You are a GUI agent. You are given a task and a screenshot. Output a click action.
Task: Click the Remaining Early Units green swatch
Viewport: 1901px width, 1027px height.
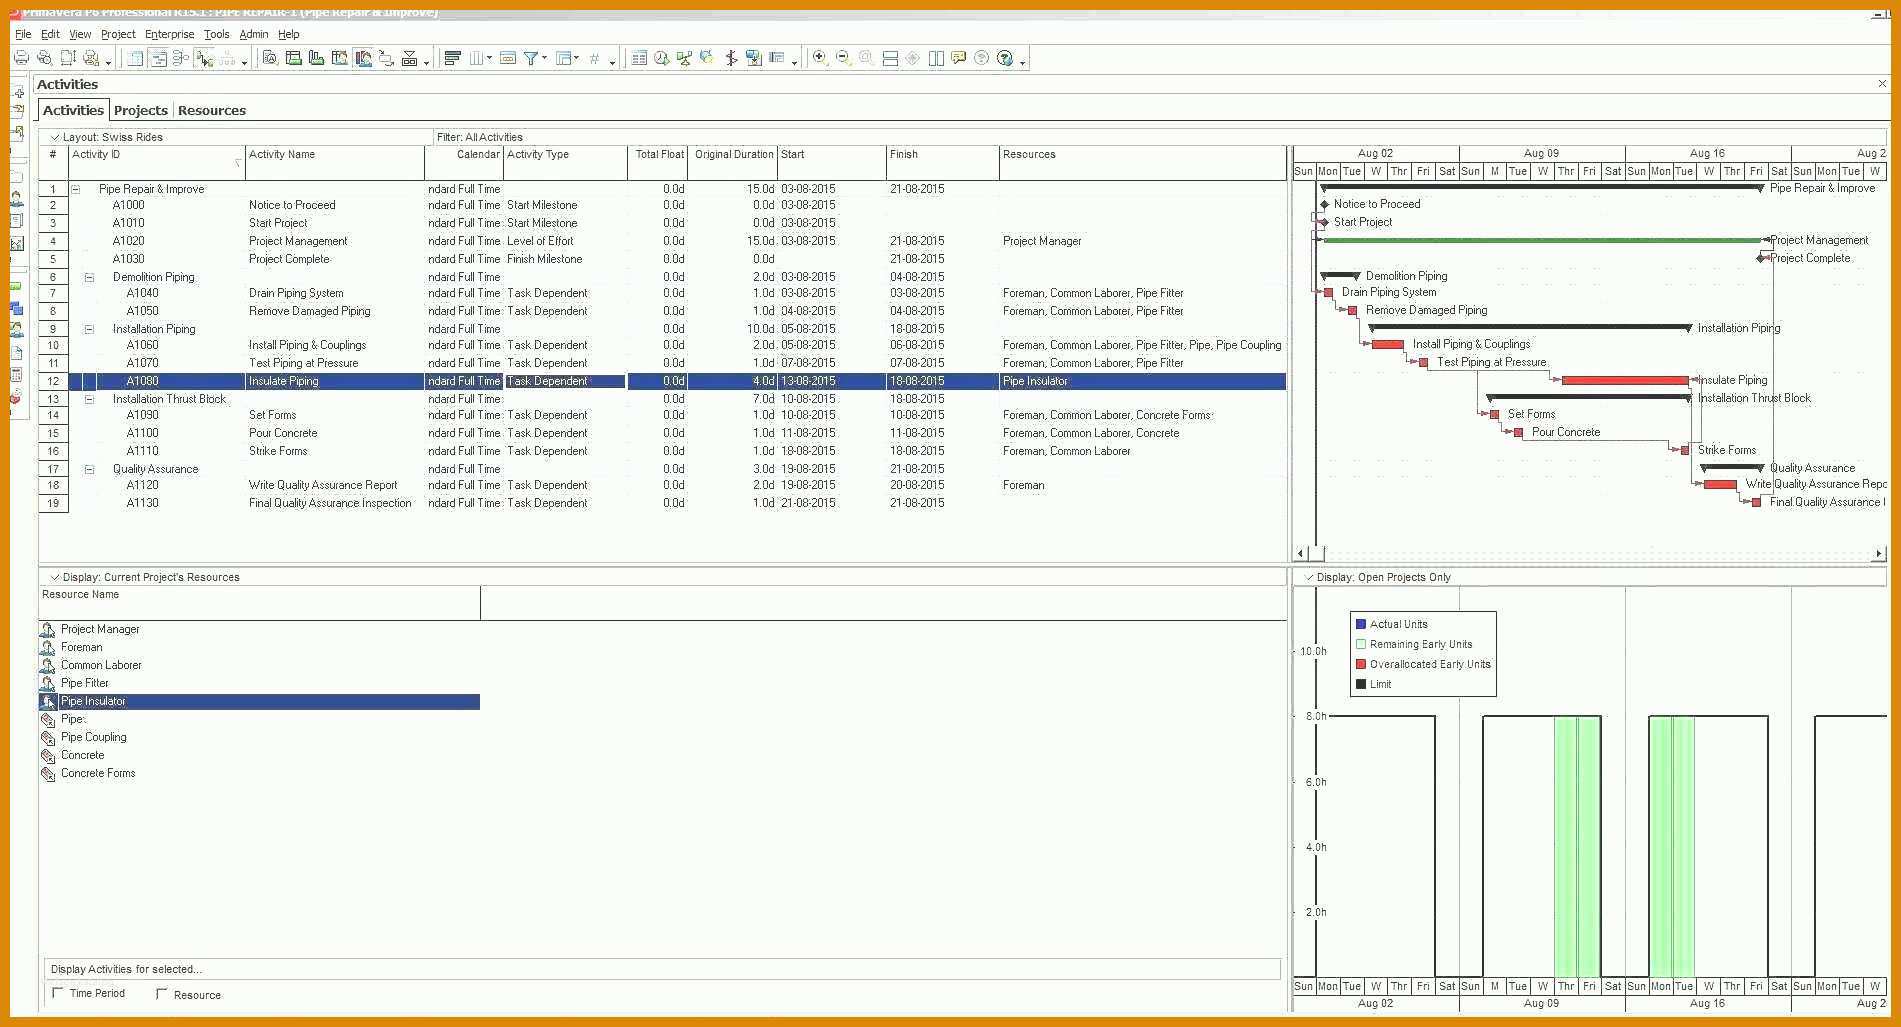(x=1360, y=644)
